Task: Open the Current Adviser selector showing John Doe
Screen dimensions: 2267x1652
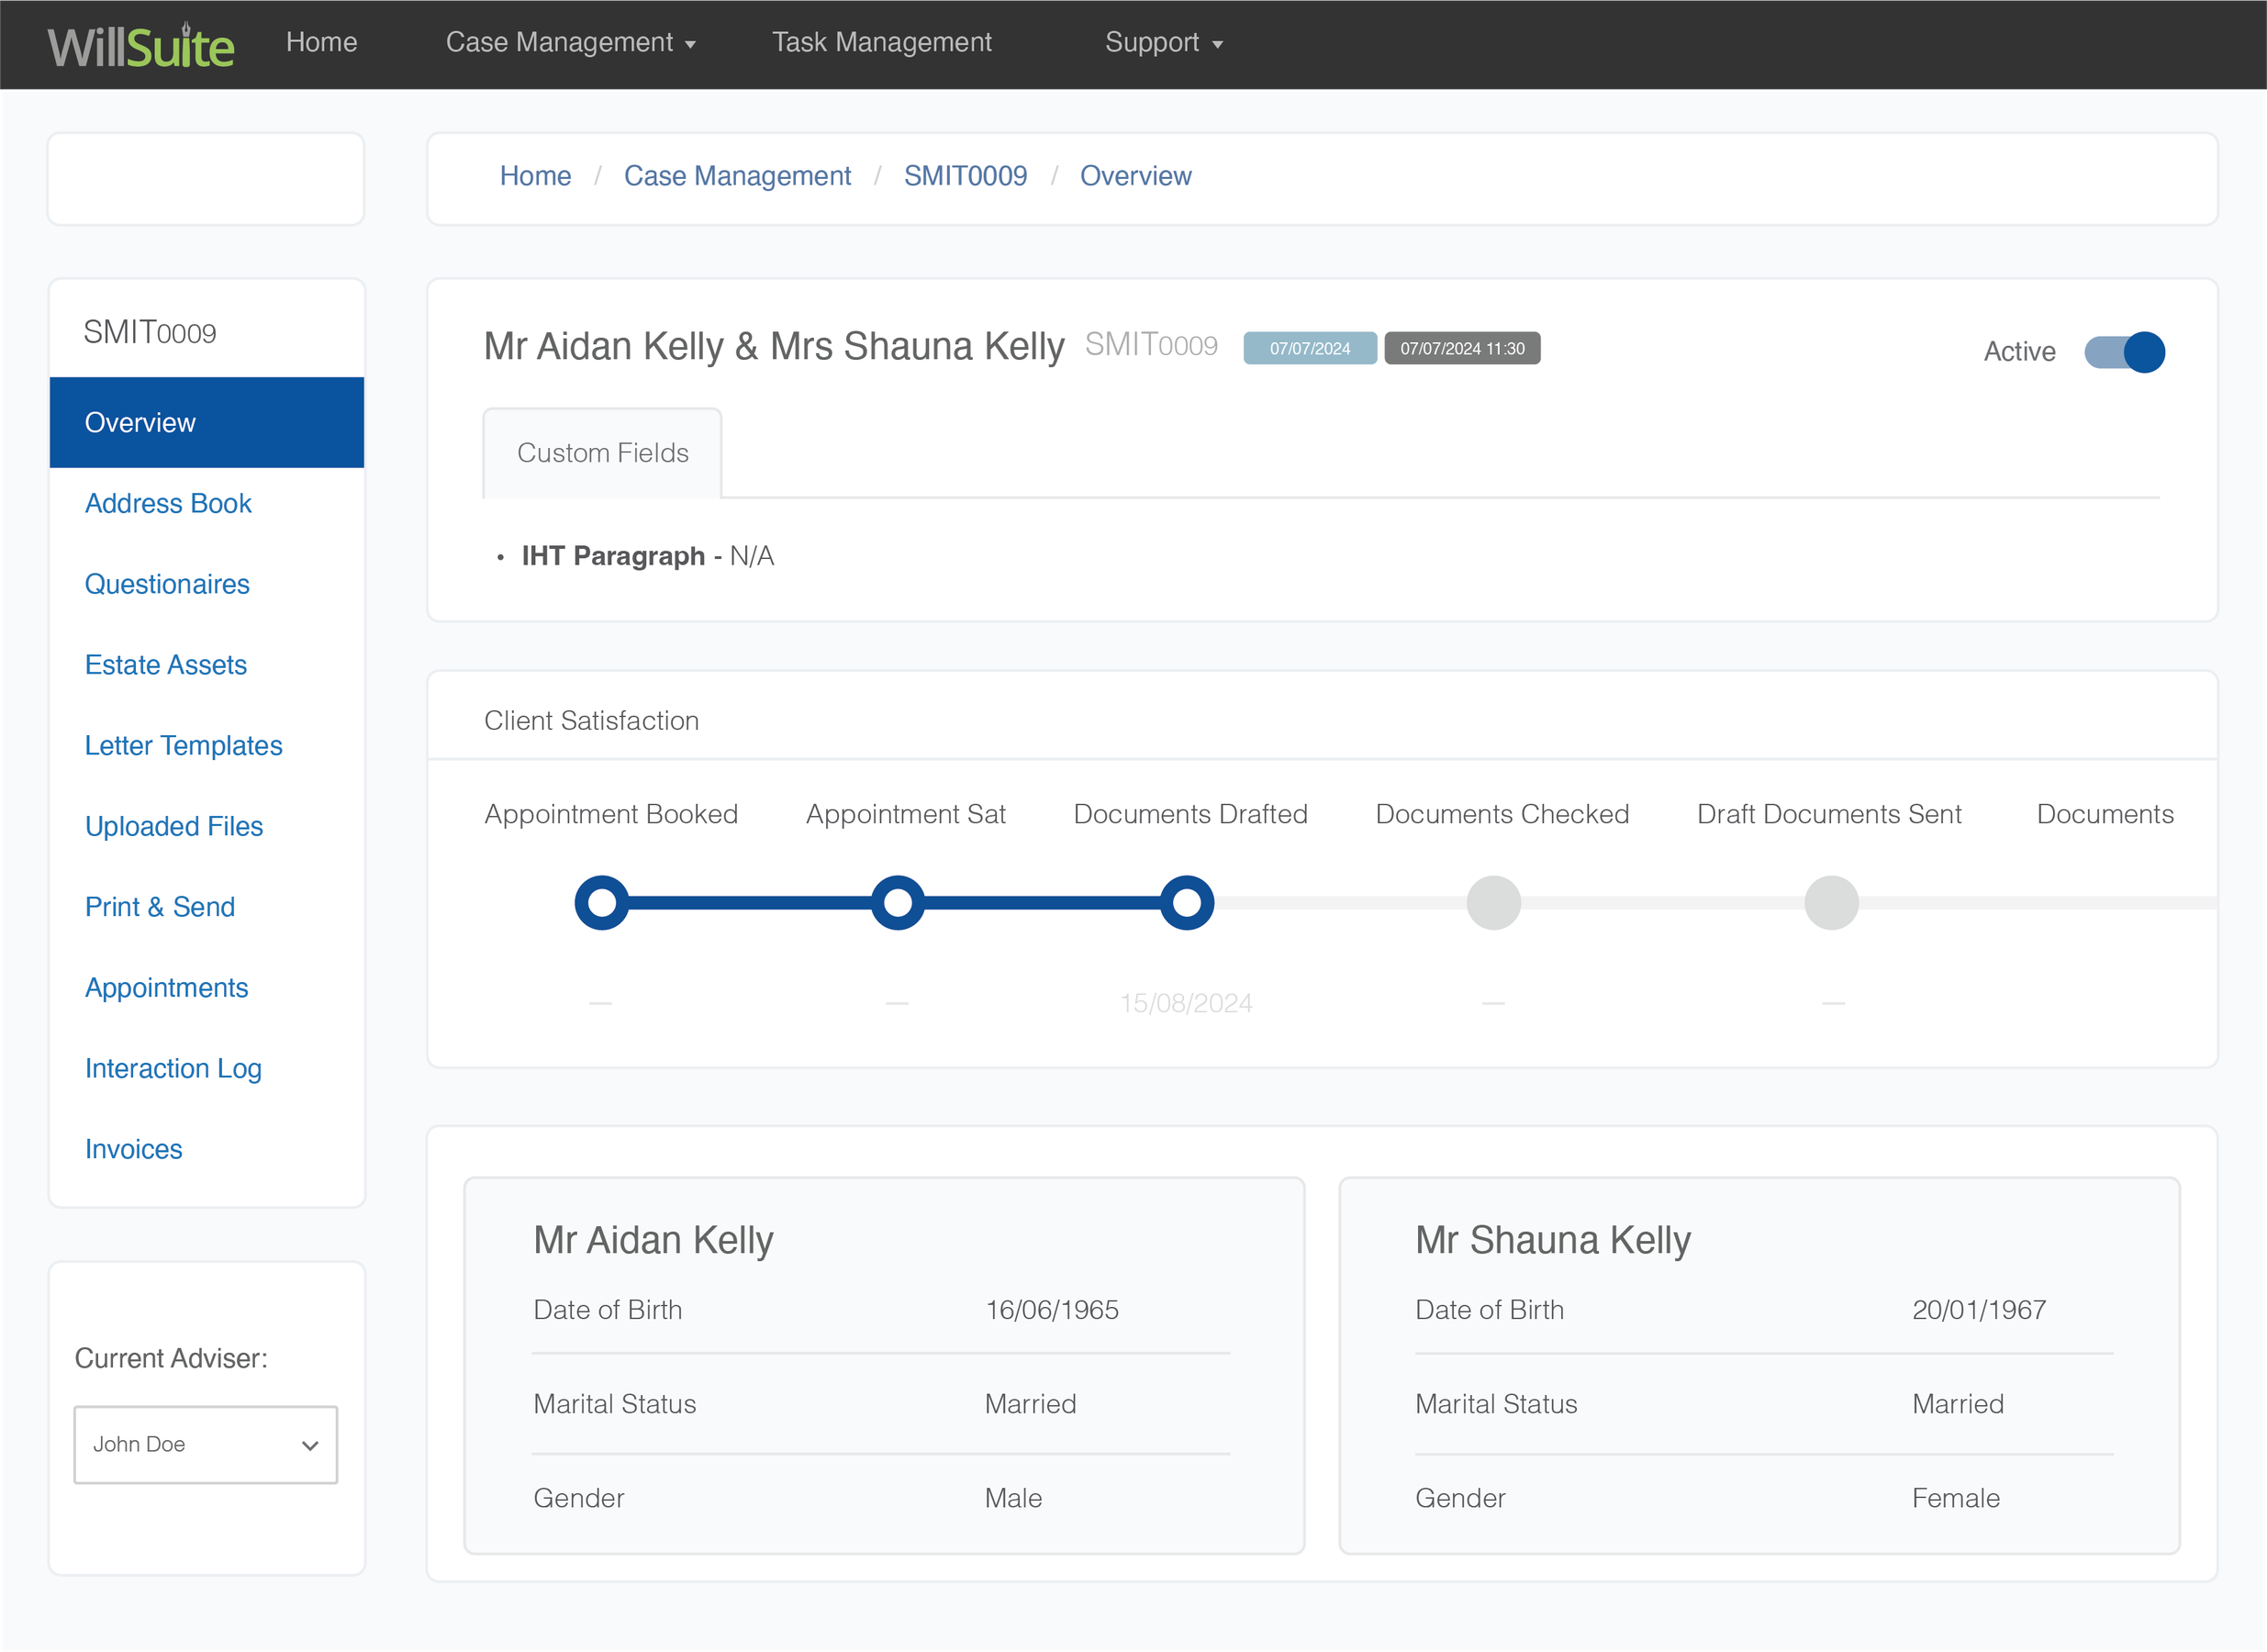Action: (x=205, y=1445)
